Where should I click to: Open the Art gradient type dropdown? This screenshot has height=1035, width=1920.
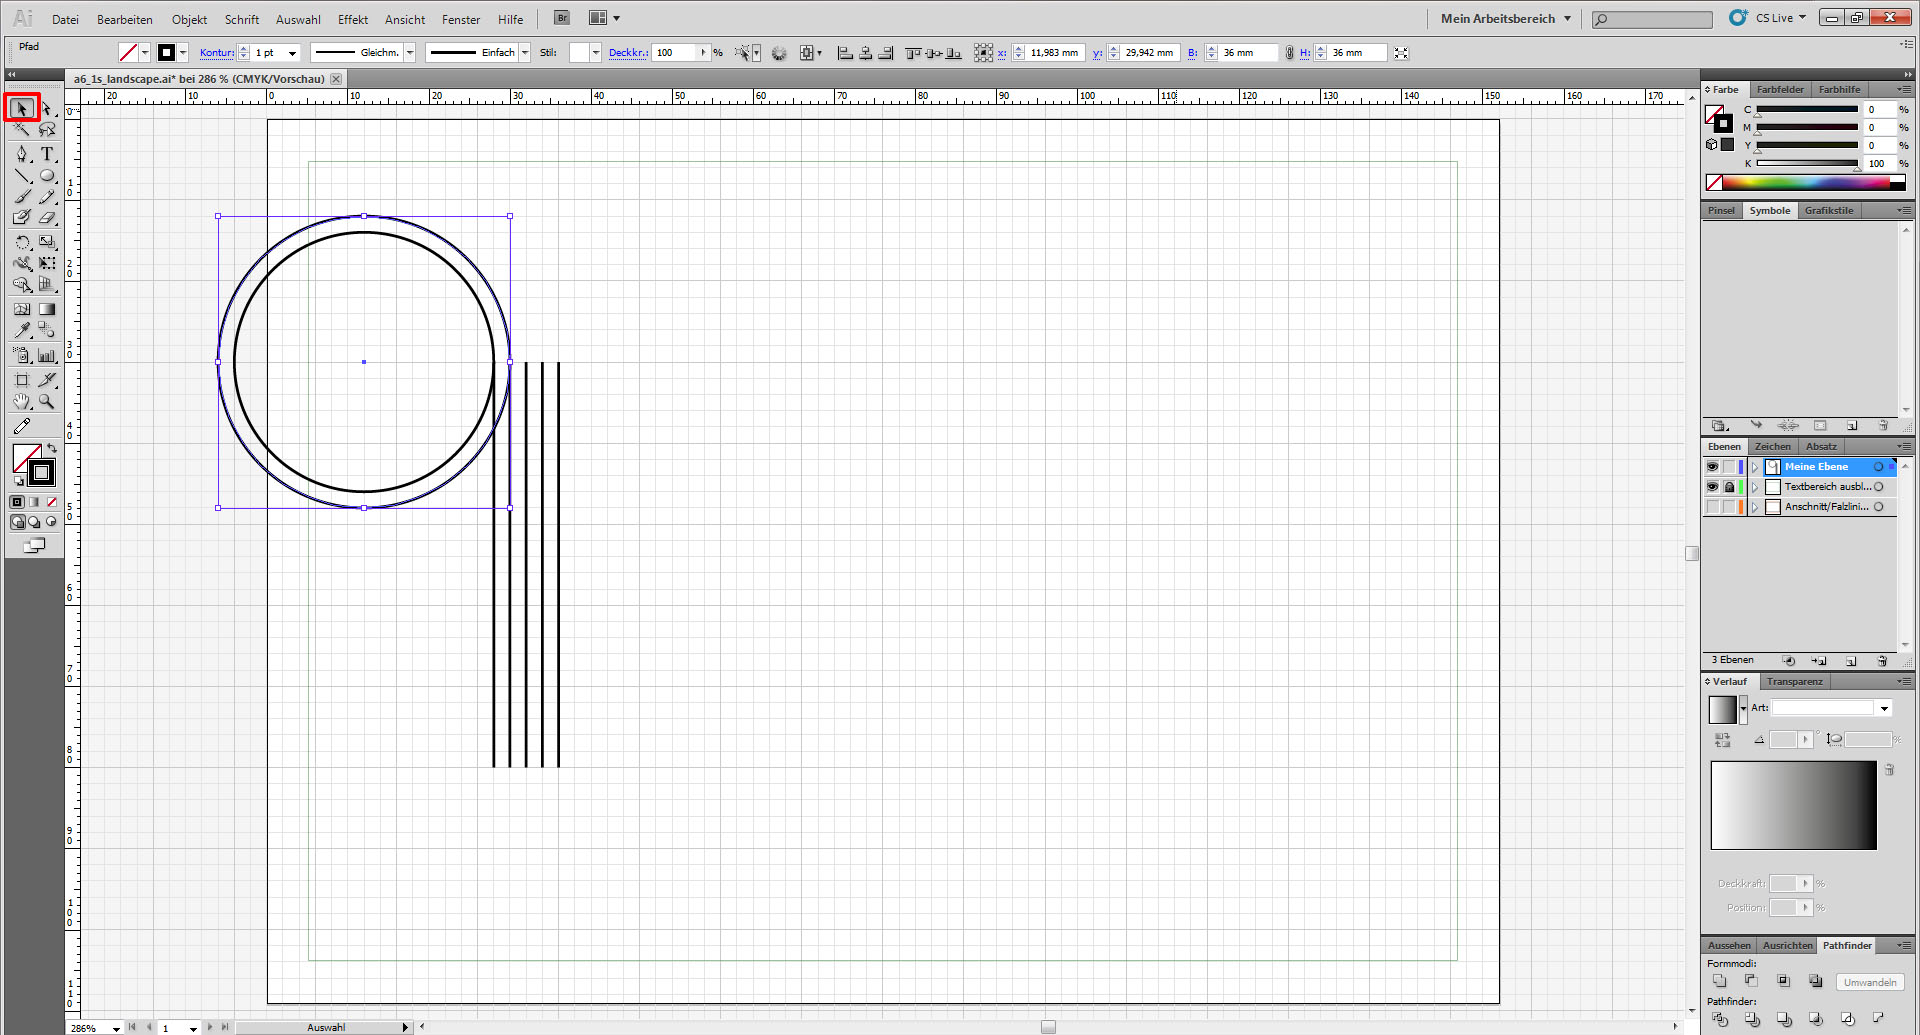point(1884,708)
